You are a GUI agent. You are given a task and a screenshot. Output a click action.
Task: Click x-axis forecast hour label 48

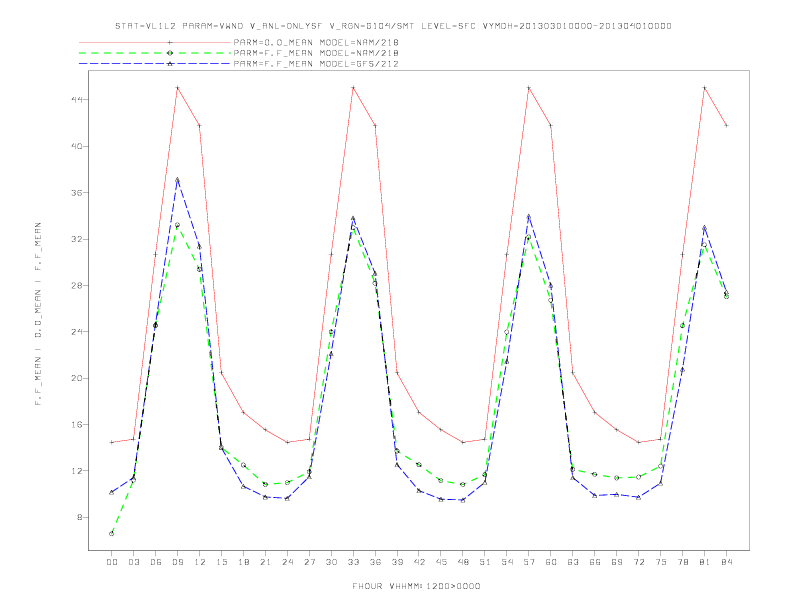click(x=463, y=562)
